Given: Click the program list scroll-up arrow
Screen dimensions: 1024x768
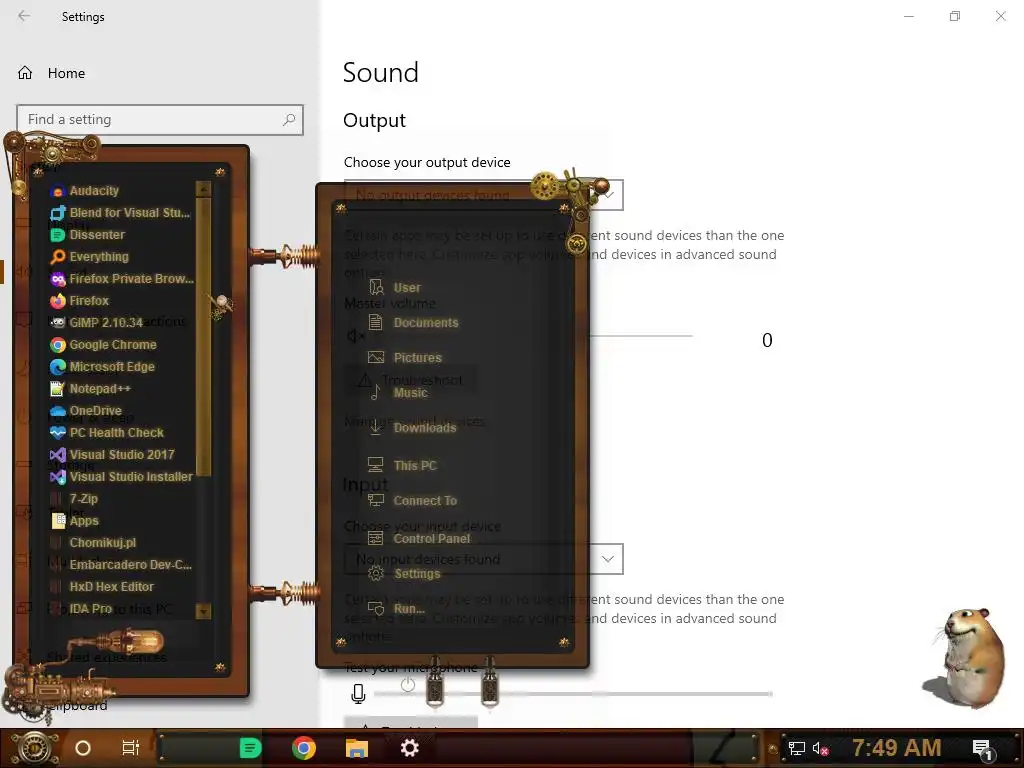Looking at the screenshot, I should (x=203, y=189).
